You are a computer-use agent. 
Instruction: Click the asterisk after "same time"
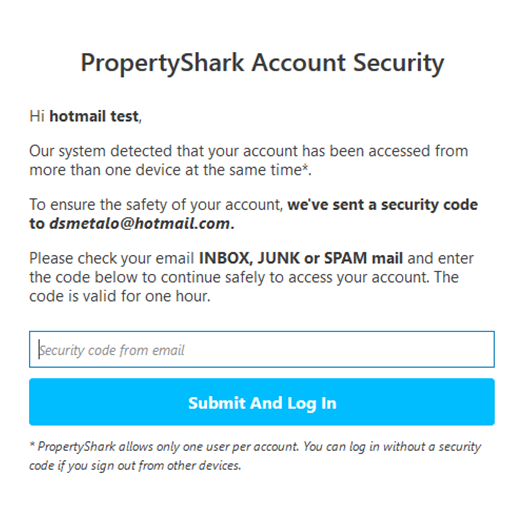305,167
